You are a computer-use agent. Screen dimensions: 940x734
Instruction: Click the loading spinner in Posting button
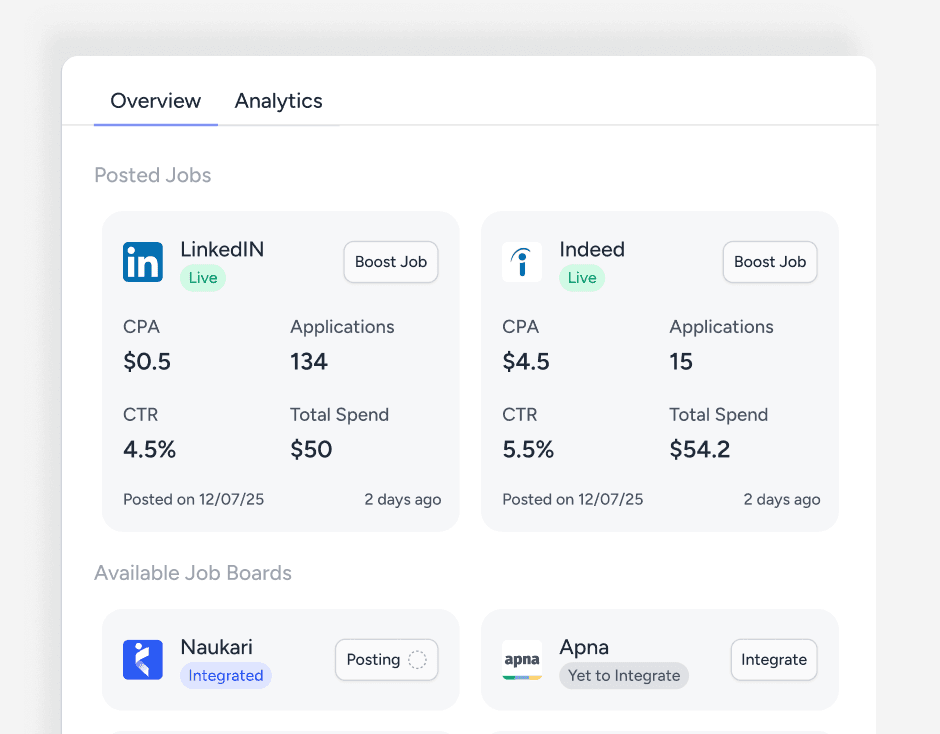(x=417, y=660)
